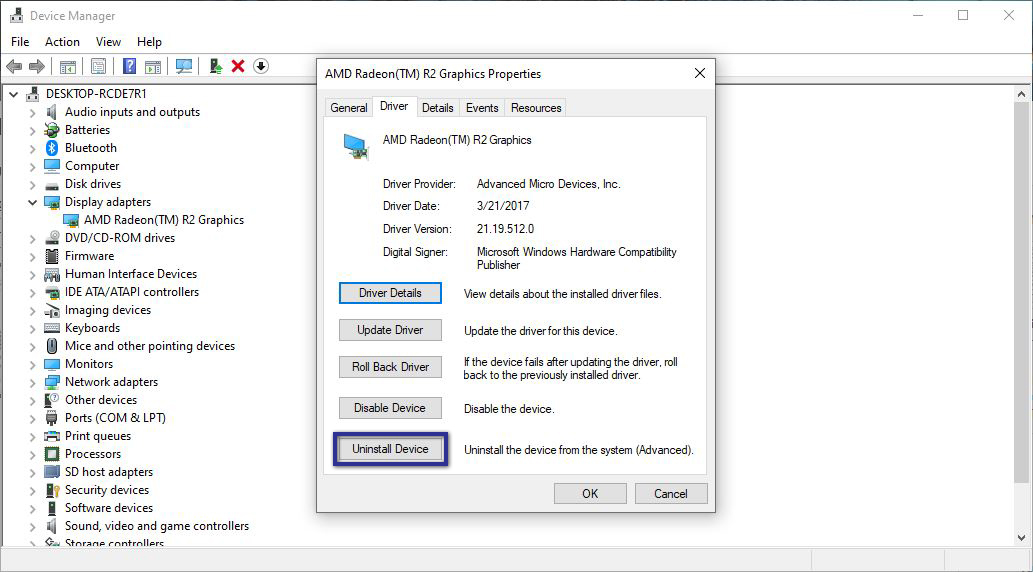The width and height of the screenshot is (1033, 572).
Task: Click the Help toolbar icon with question mark
Action: [x=129, y=66]
